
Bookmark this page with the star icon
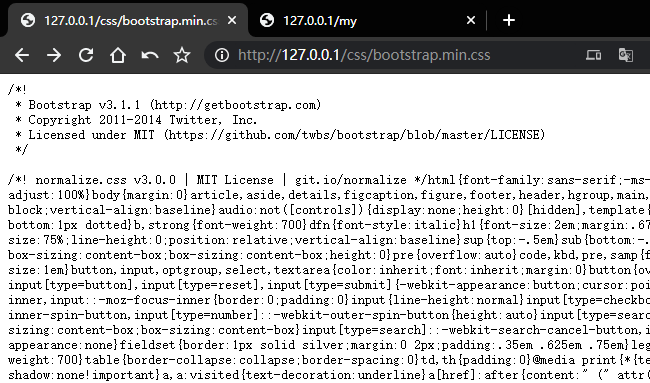tap(182, 55)
